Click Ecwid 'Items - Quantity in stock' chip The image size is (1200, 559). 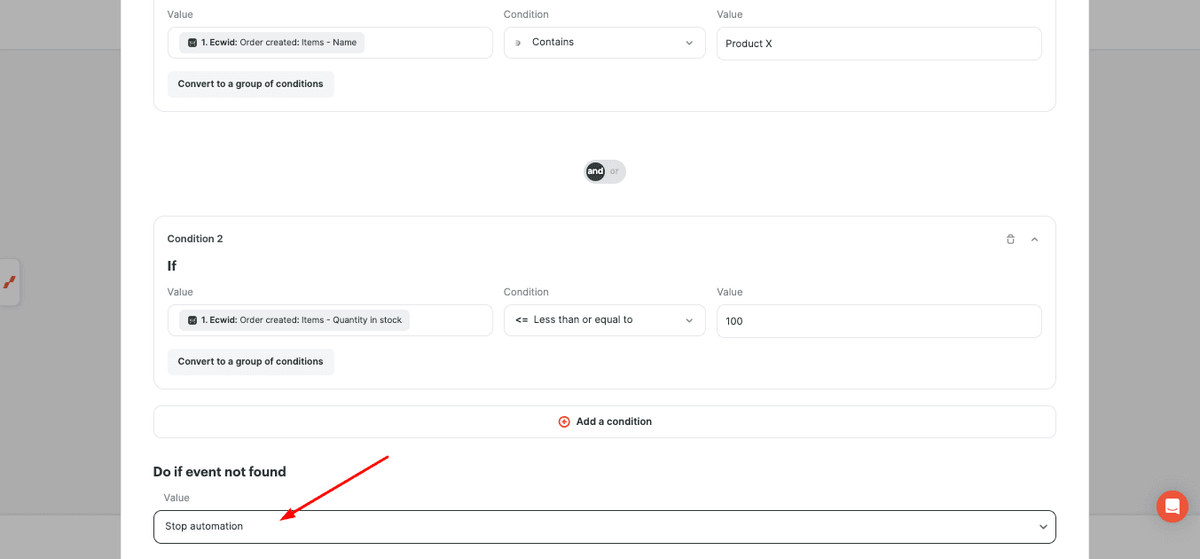click(294, 320)
